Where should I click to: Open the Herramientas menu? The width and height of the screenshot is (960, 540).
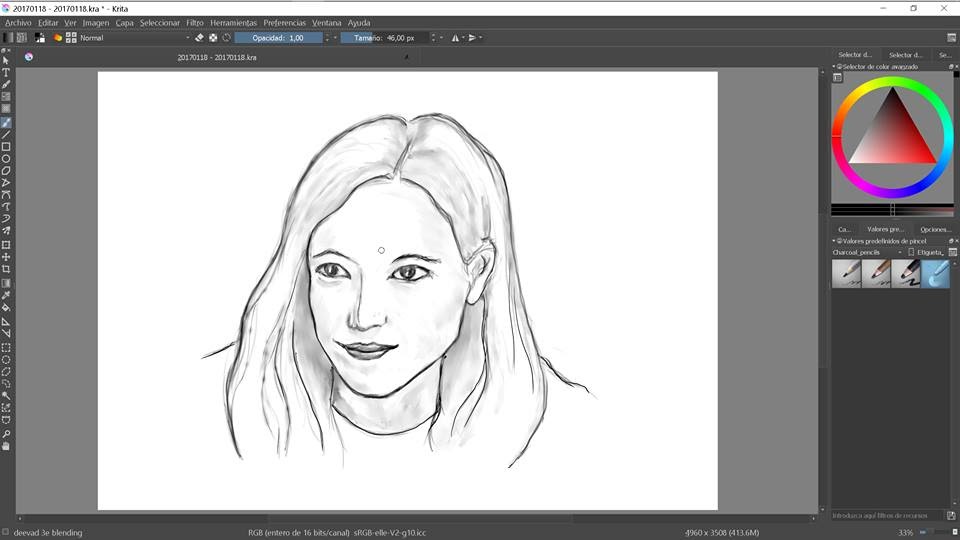[x=233, y=23]
